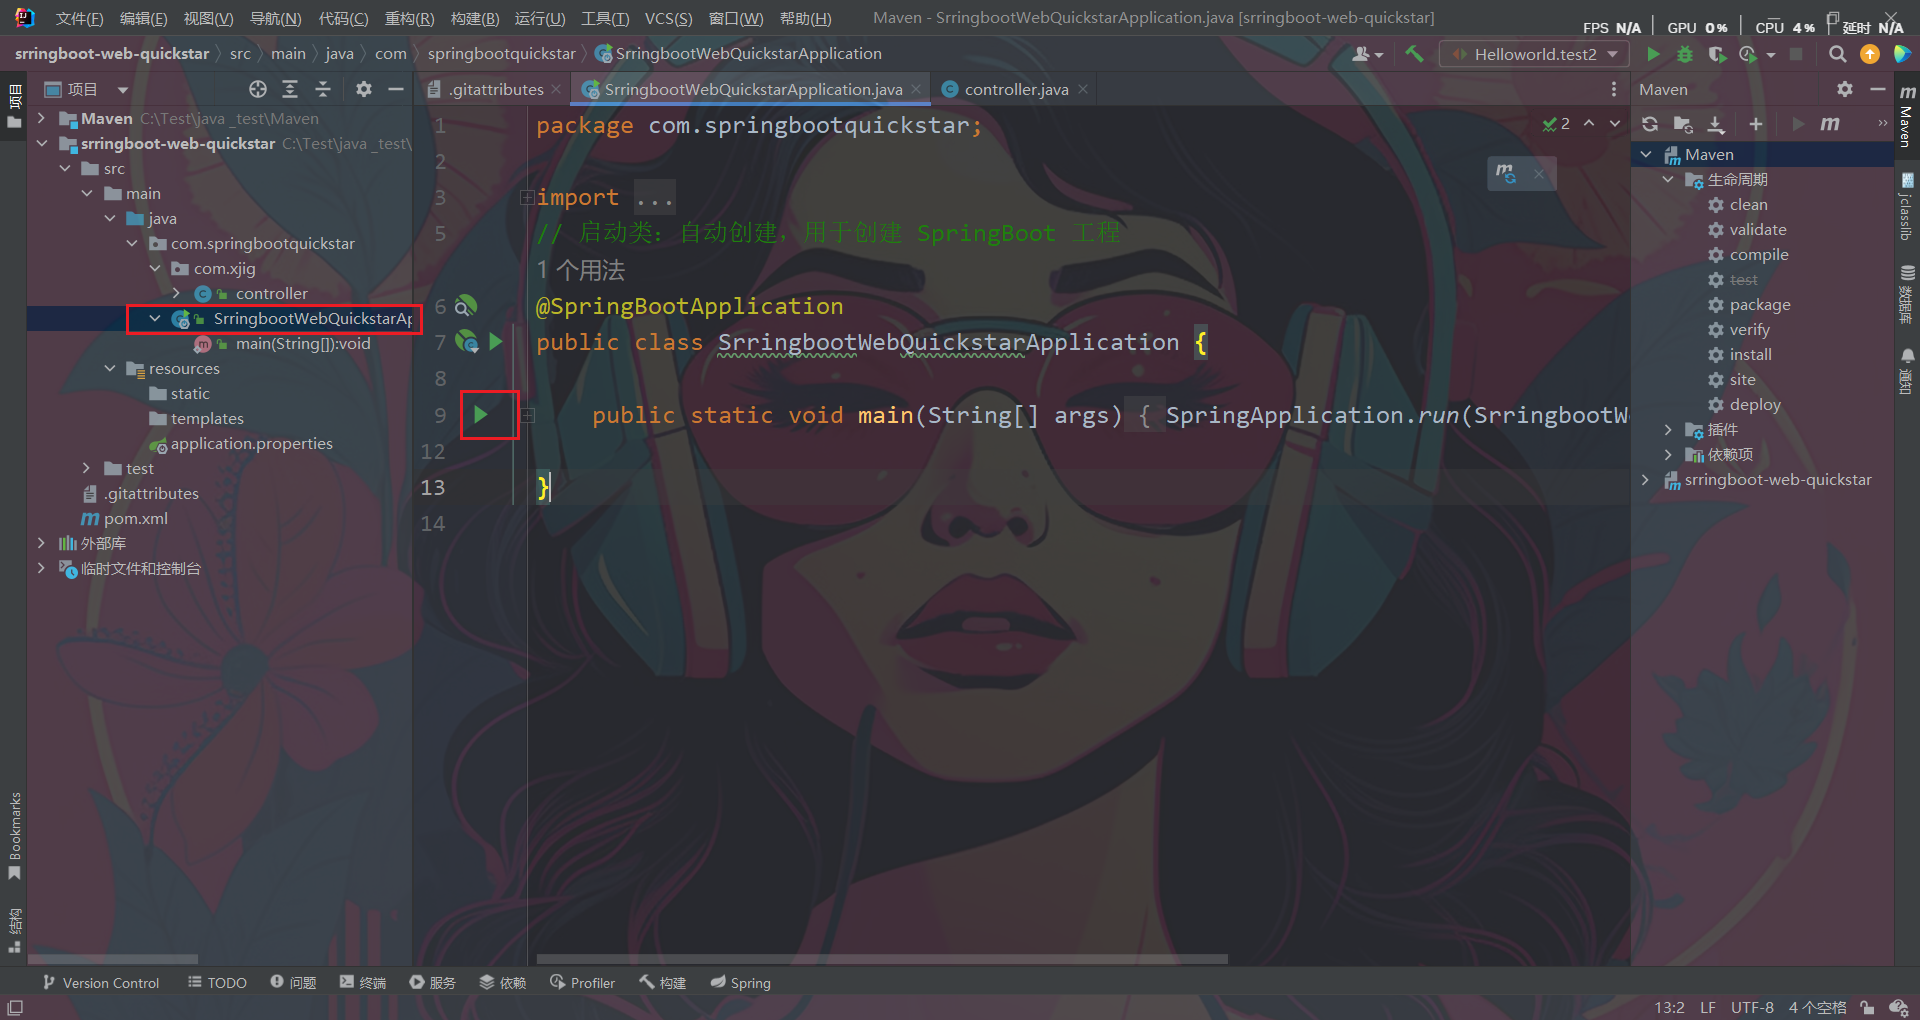This screenshot has height=1020, width=1920.
Task: Expand all in project panel
Action: [290, 89]
